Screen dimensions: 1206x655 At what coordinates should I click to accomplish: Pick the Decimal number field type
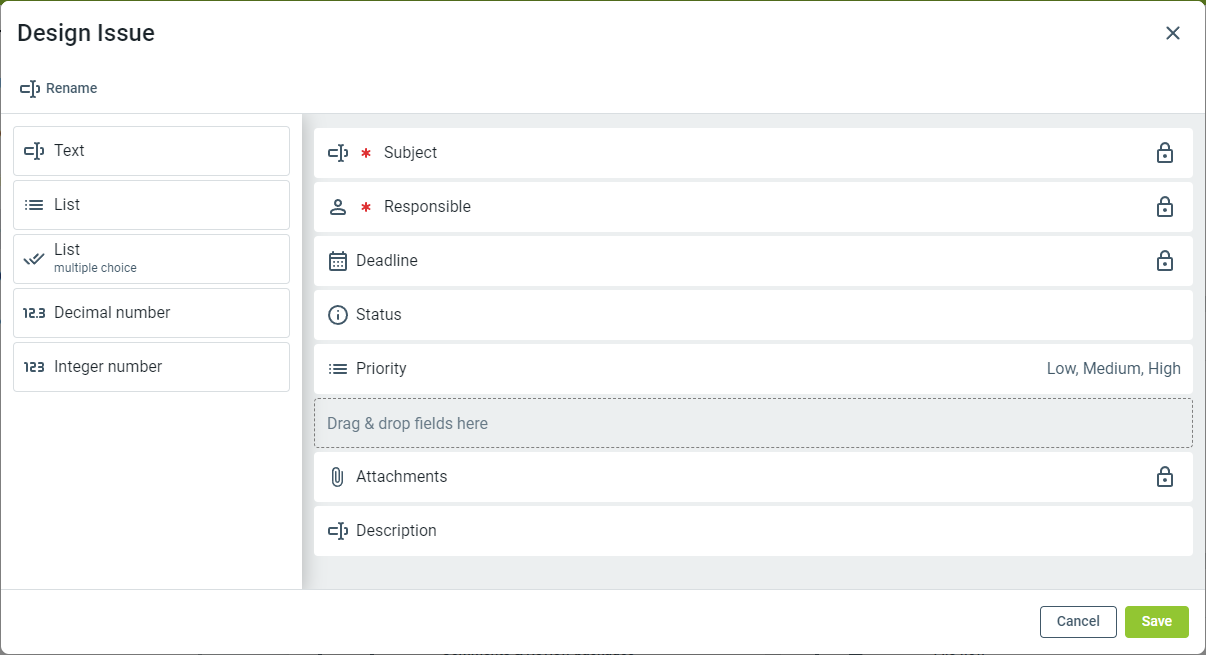tap(151, 313)
